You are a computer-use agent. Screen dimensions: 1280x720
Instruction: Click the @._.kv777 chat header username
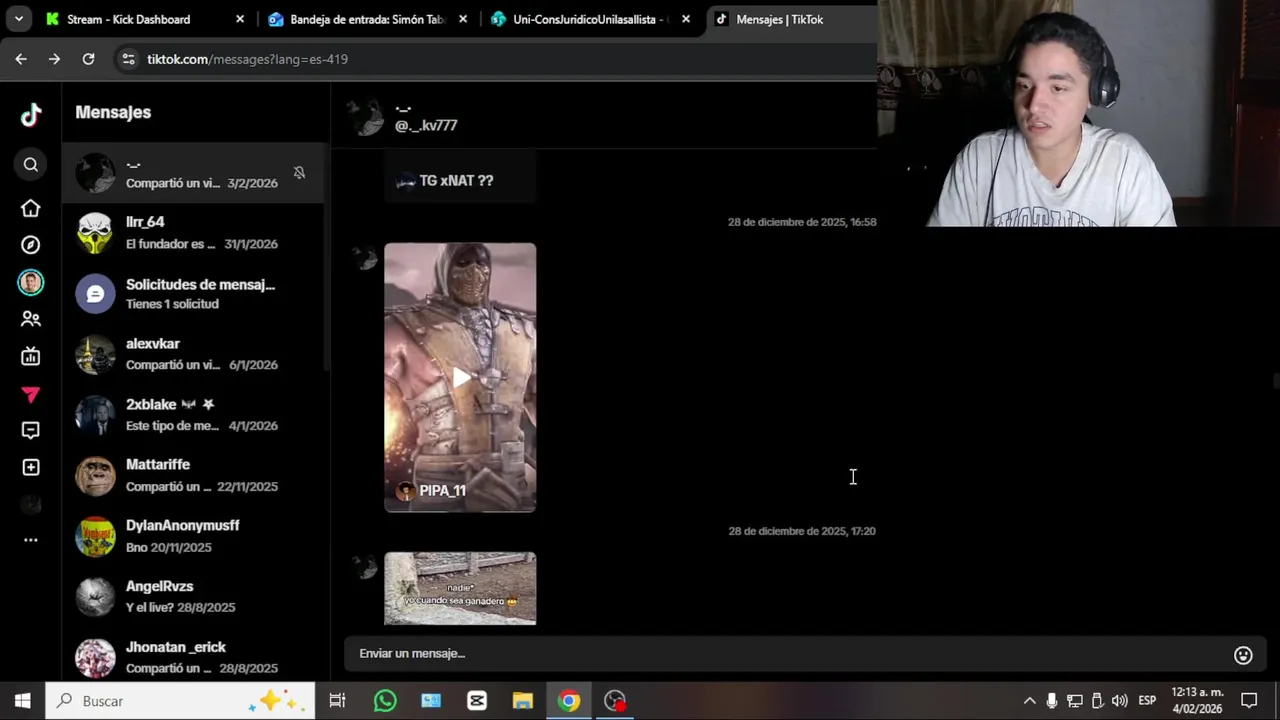(x=426, y=126)
